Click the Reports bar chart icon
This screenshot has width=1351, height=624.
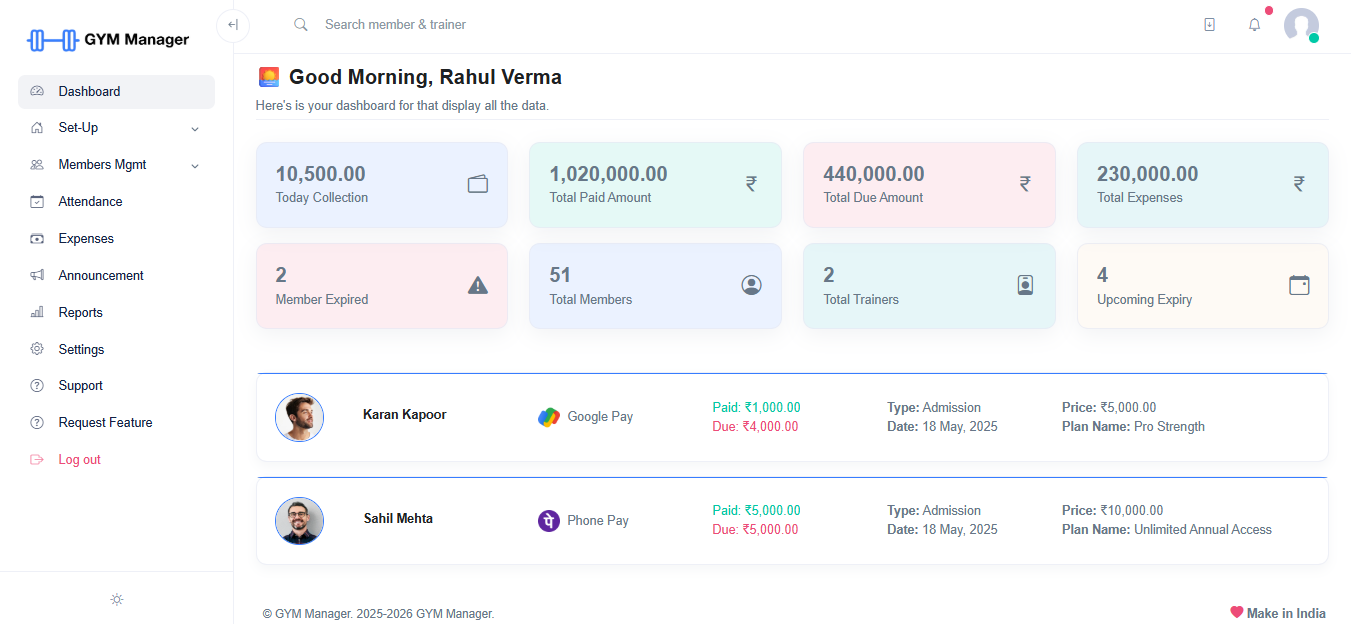tap(37, 312)
